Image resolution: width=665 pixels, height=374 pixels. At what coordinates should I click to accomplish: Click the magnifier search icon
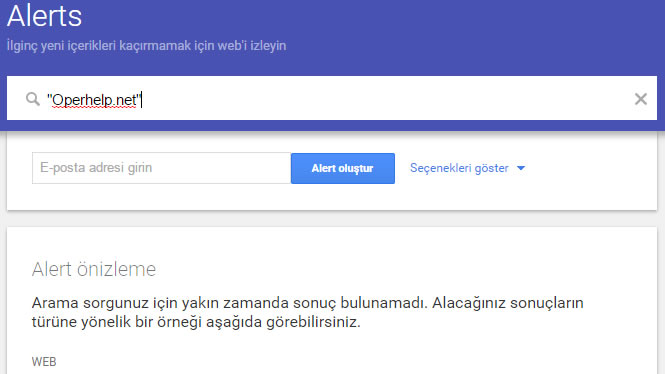click(x=33, y=99)
